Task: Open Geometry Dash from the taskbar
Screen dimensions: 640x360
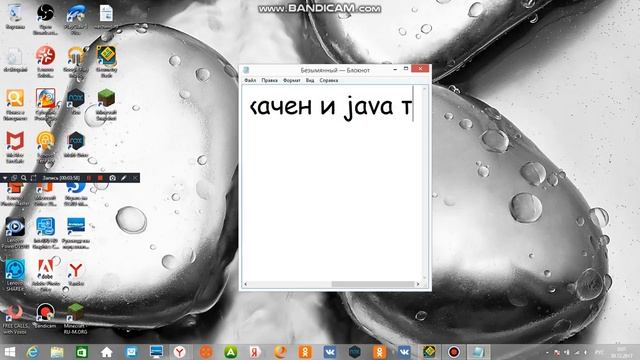Action: [429, 352]
